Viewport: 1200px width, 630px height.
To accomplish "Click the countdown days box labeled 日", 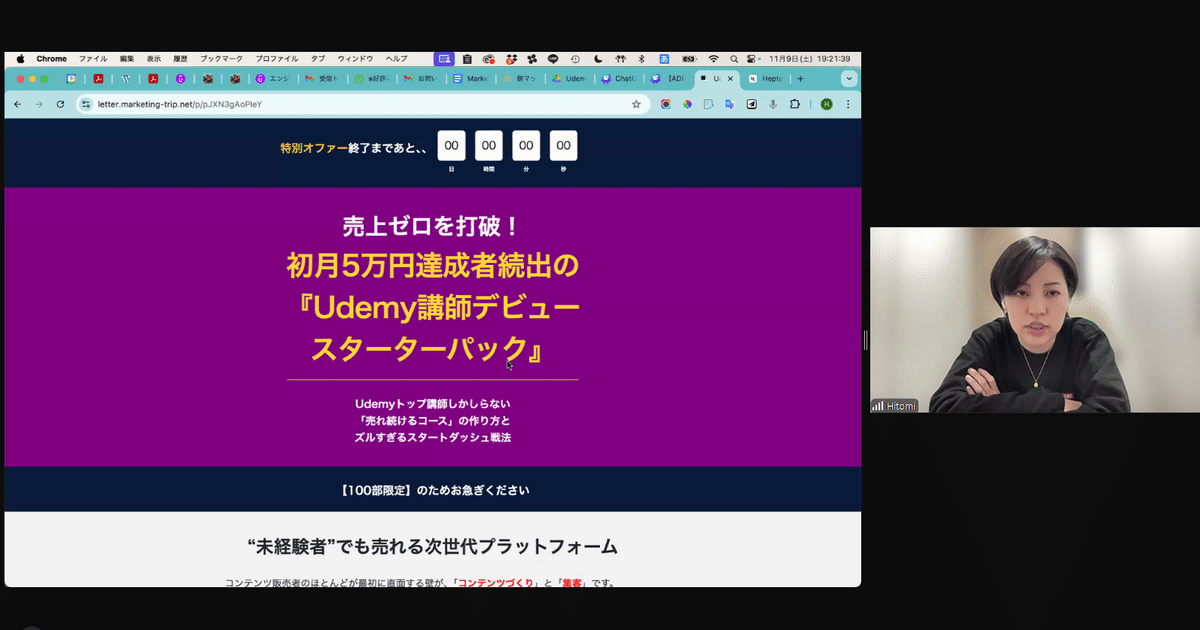I will click(x=452, y=146).
